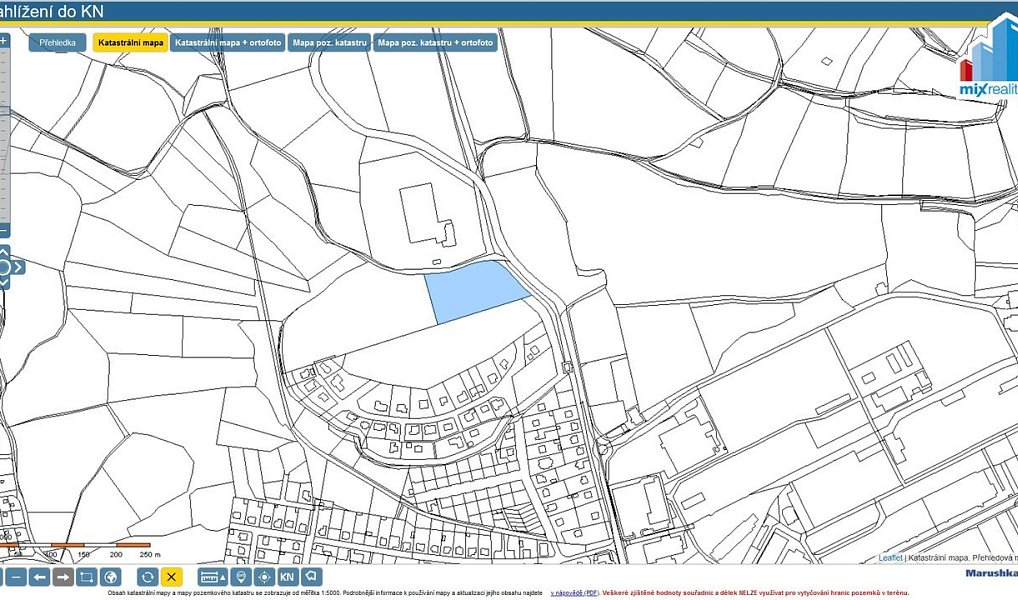Click the polygon info bubble tool
This screenshot has height=600, width=1018.
(312, 577)
